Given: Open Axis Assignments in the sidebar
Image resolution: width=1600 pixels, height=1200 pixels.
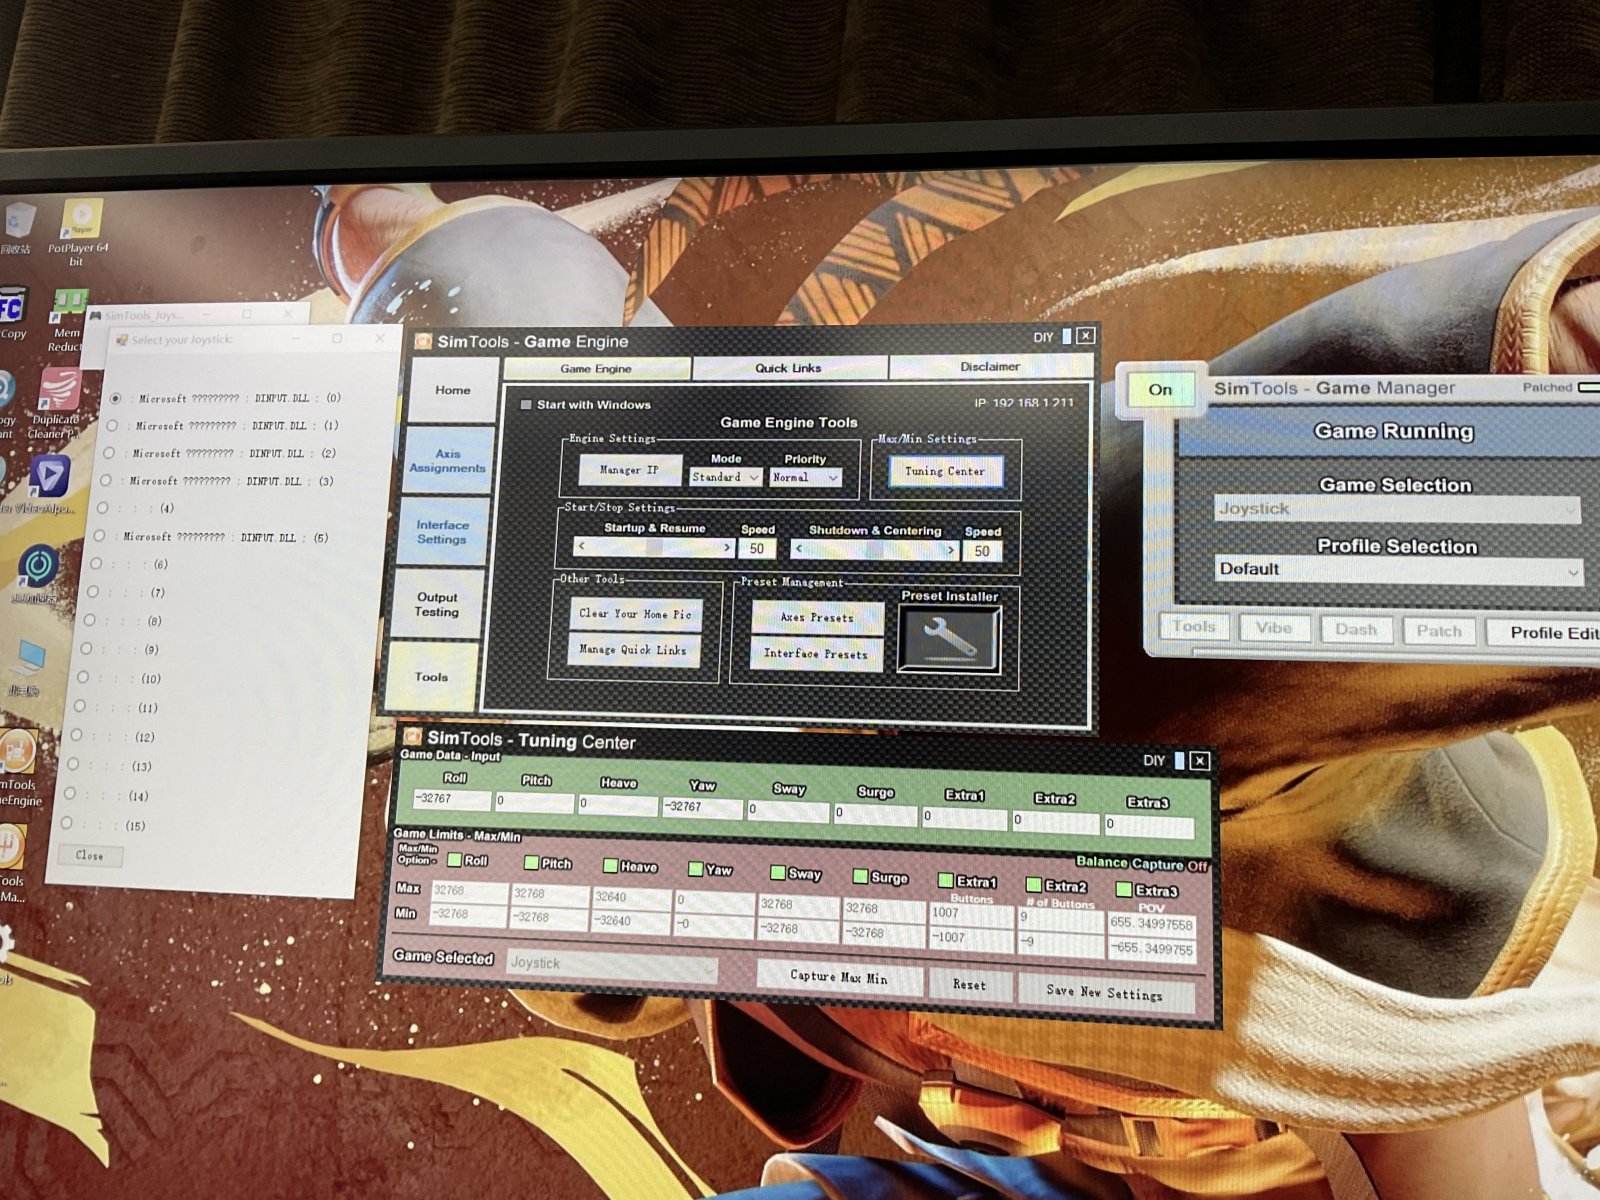Looking at the screenshot, I should coord(447,461).
